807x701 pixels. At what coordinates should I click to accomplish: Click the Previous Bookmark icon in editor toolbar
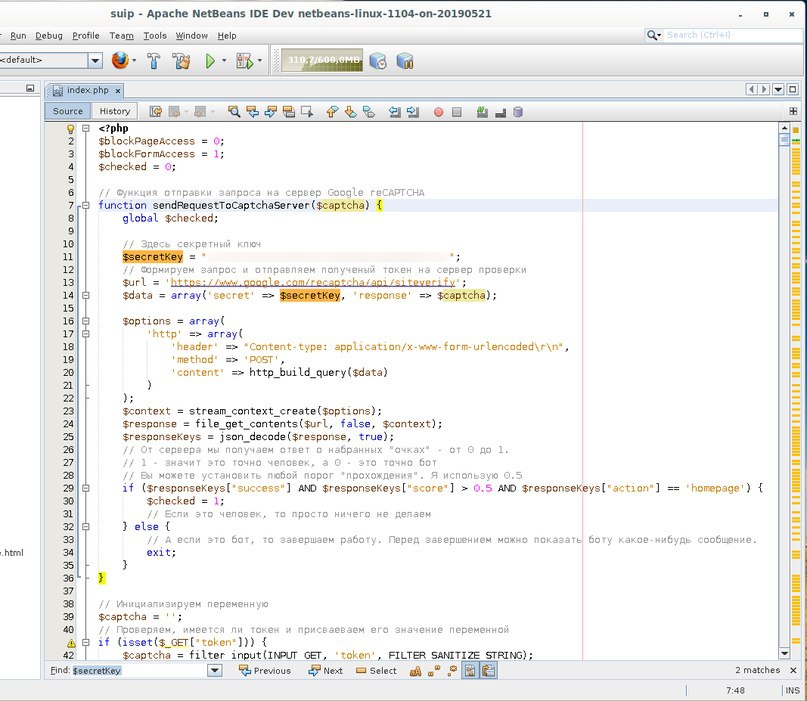pos(333,112)
